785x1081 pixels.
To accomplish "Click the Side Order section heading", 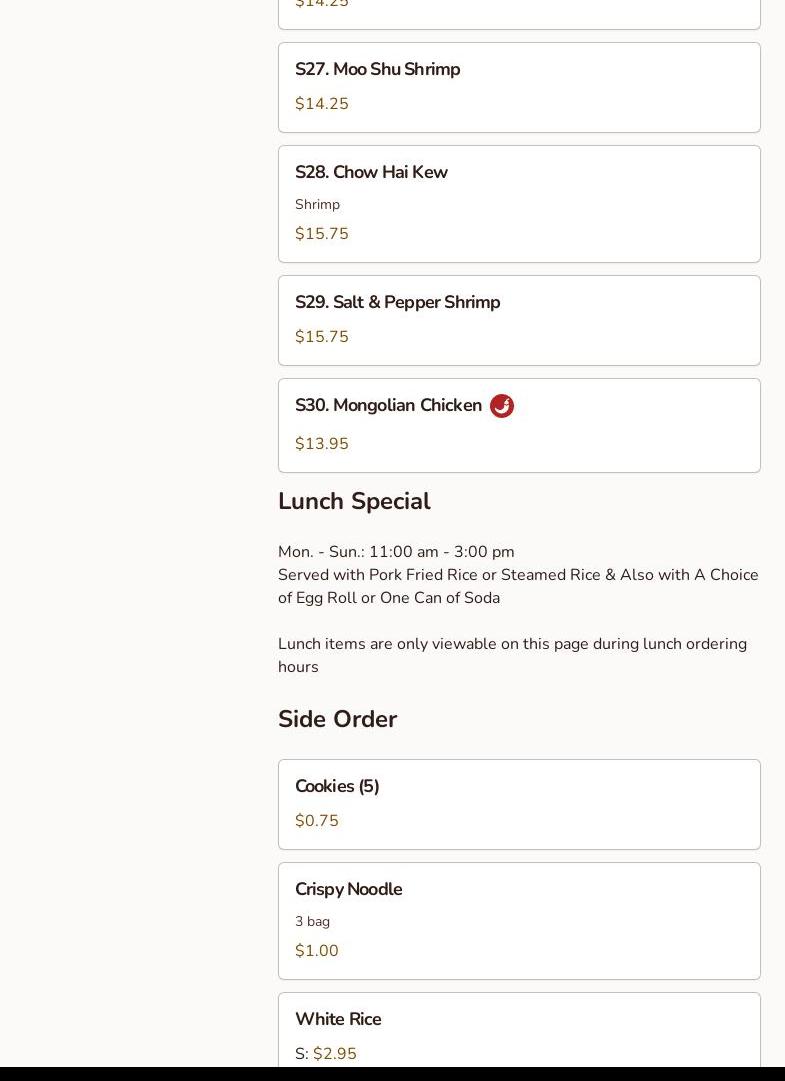I will coord(337,719).
